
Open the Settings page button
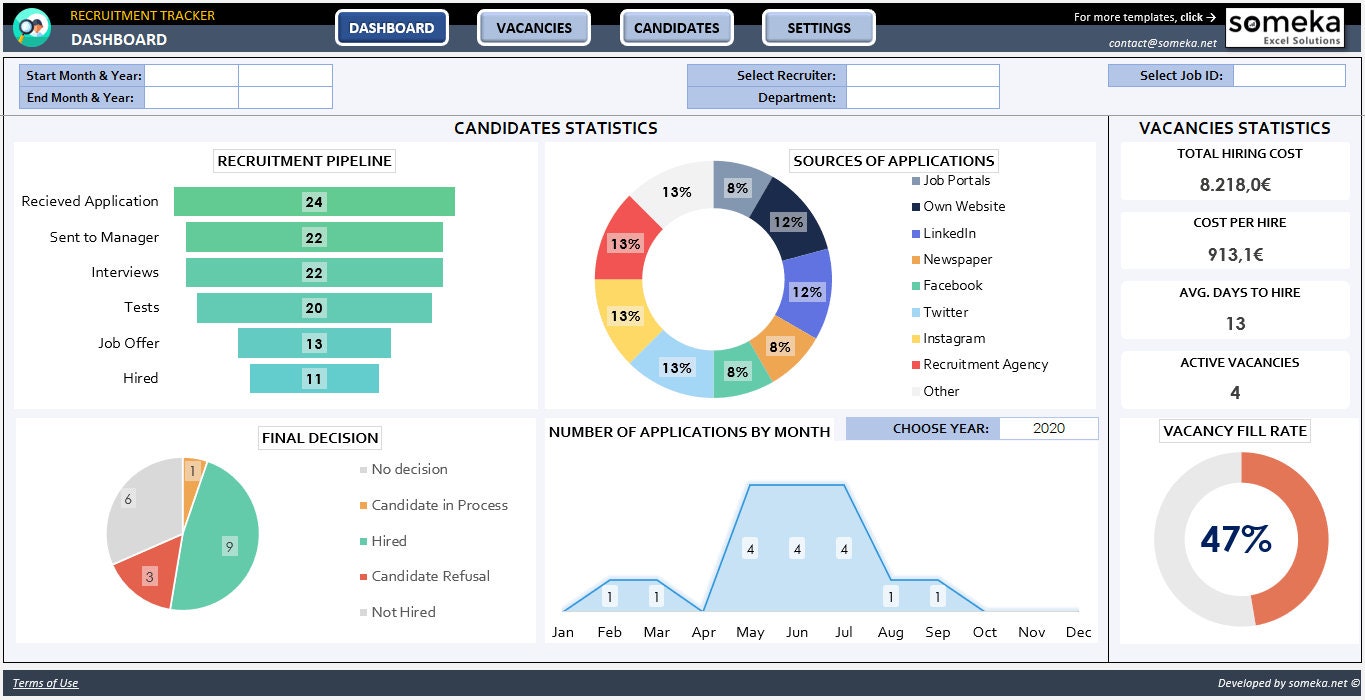[819, 28]
